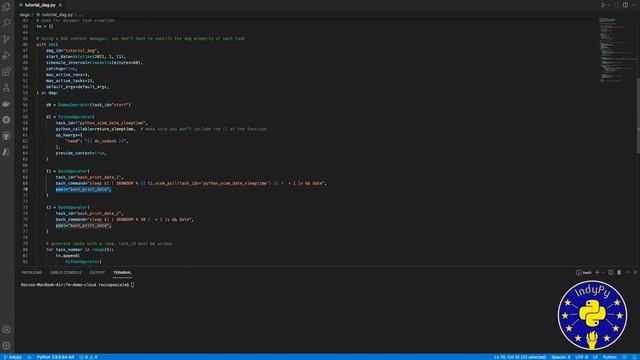The width and height of the screenshot is (640, 360).
Task: Open the Testing flask view
Action: (x=6, y=87)
